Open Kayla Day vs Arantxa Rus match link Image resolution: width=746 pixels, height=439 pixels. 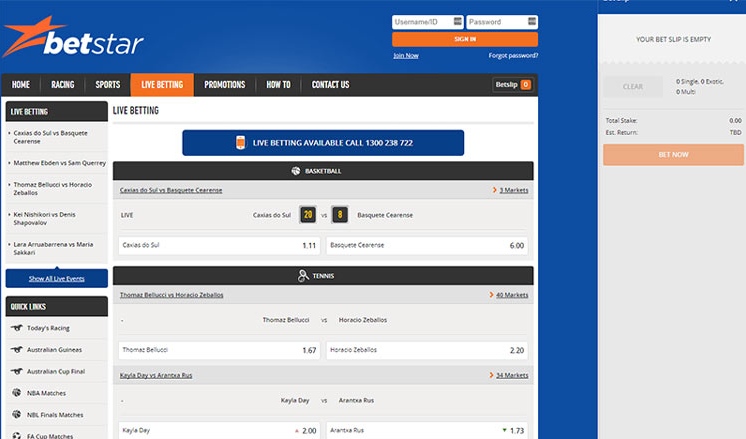156,375
